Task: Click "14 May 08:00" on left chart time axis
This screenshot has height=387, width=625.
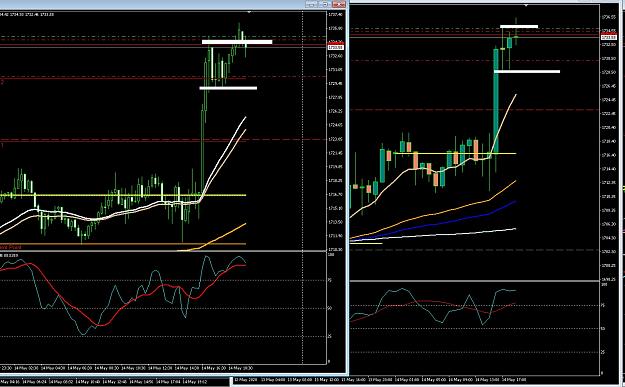Action: click(108, 368)
